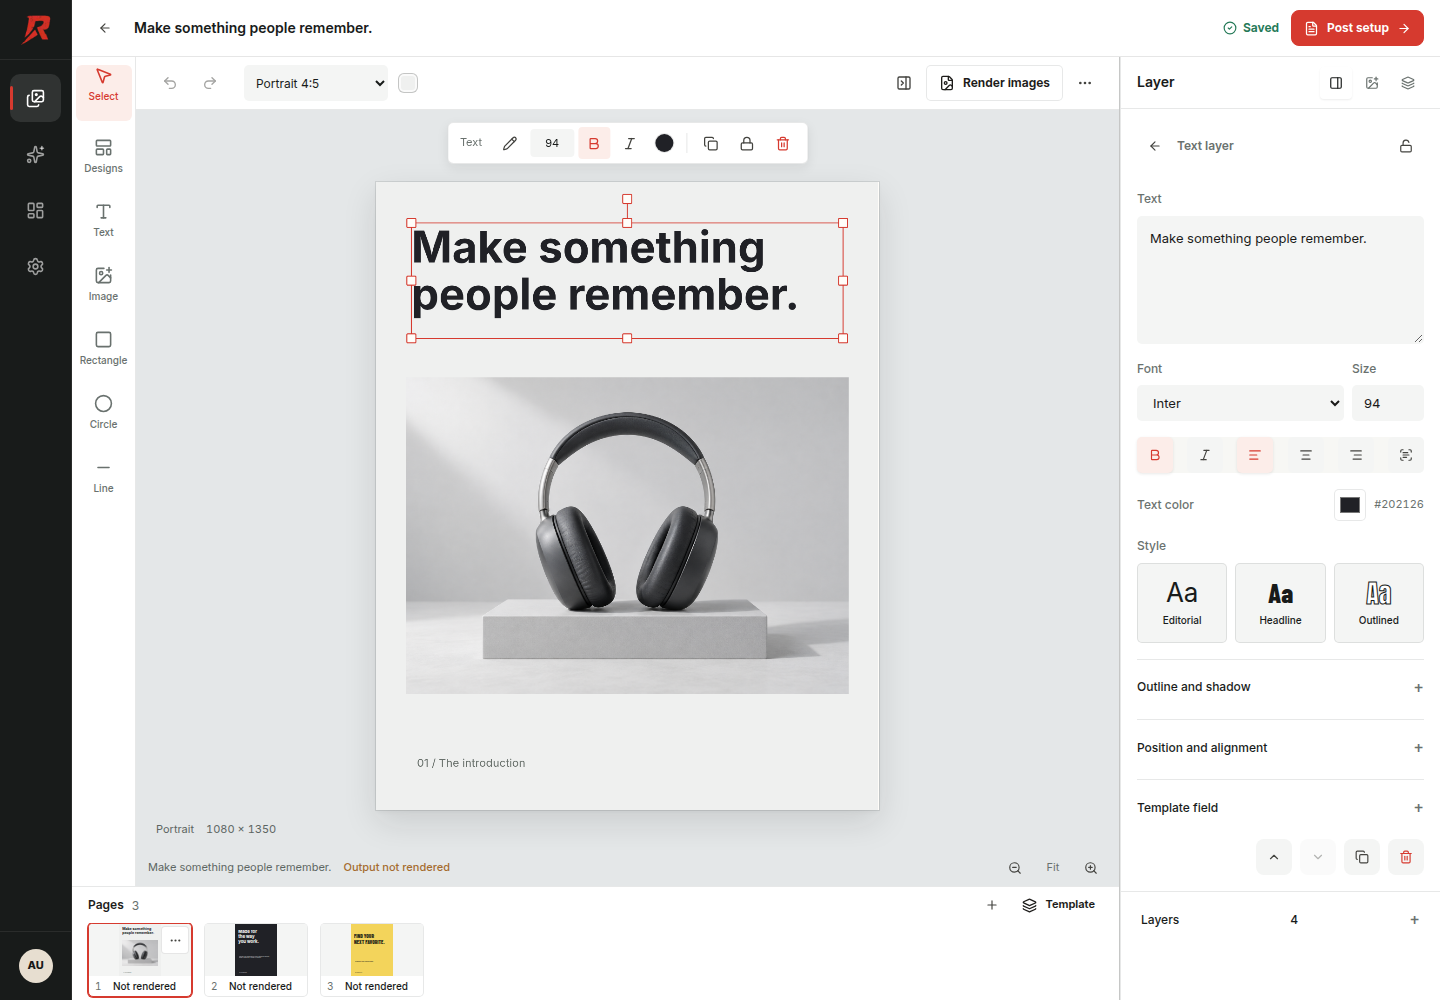Redo the last action
1440x1000 pixels.
click(210, 83)
